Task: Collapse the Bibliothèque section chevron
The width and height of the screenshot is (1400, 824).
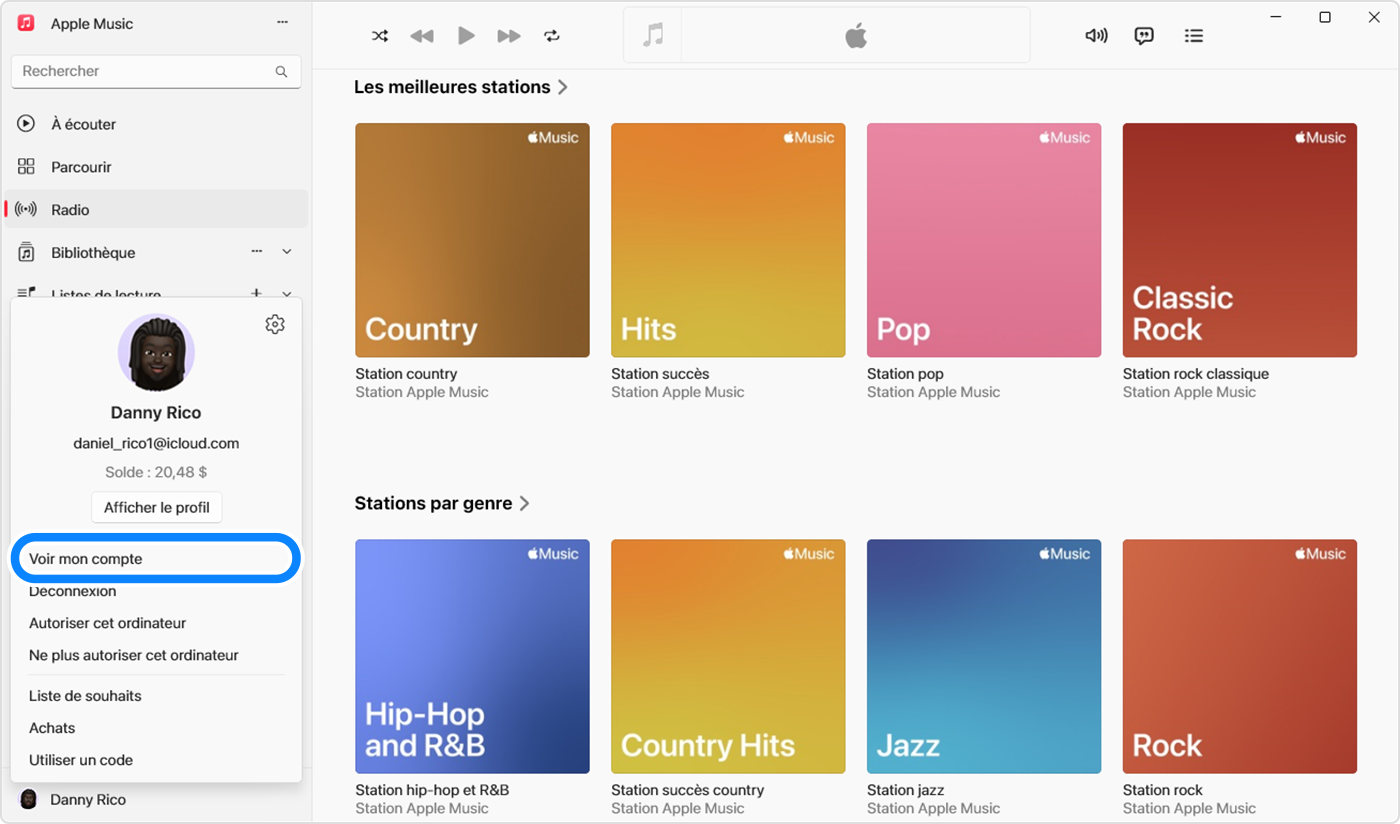Action: click(x=287, y=252)
